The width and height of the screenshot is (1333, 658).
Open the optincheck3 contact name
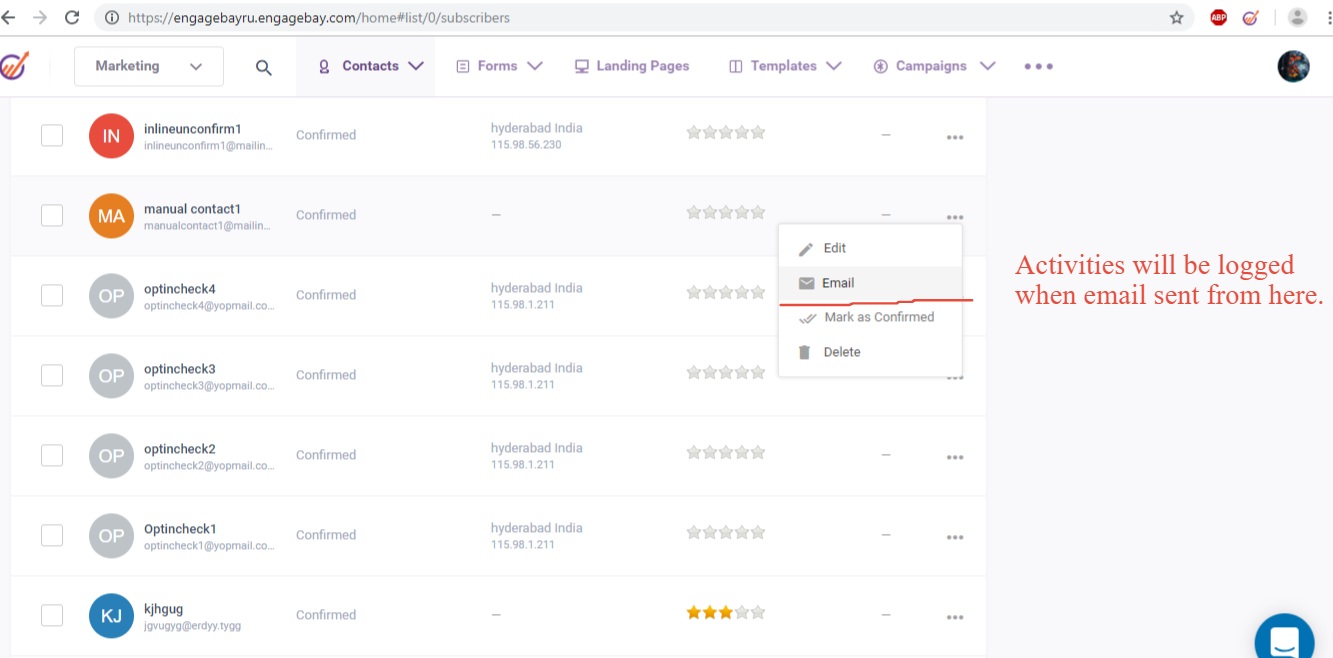[x=180, y=369]
